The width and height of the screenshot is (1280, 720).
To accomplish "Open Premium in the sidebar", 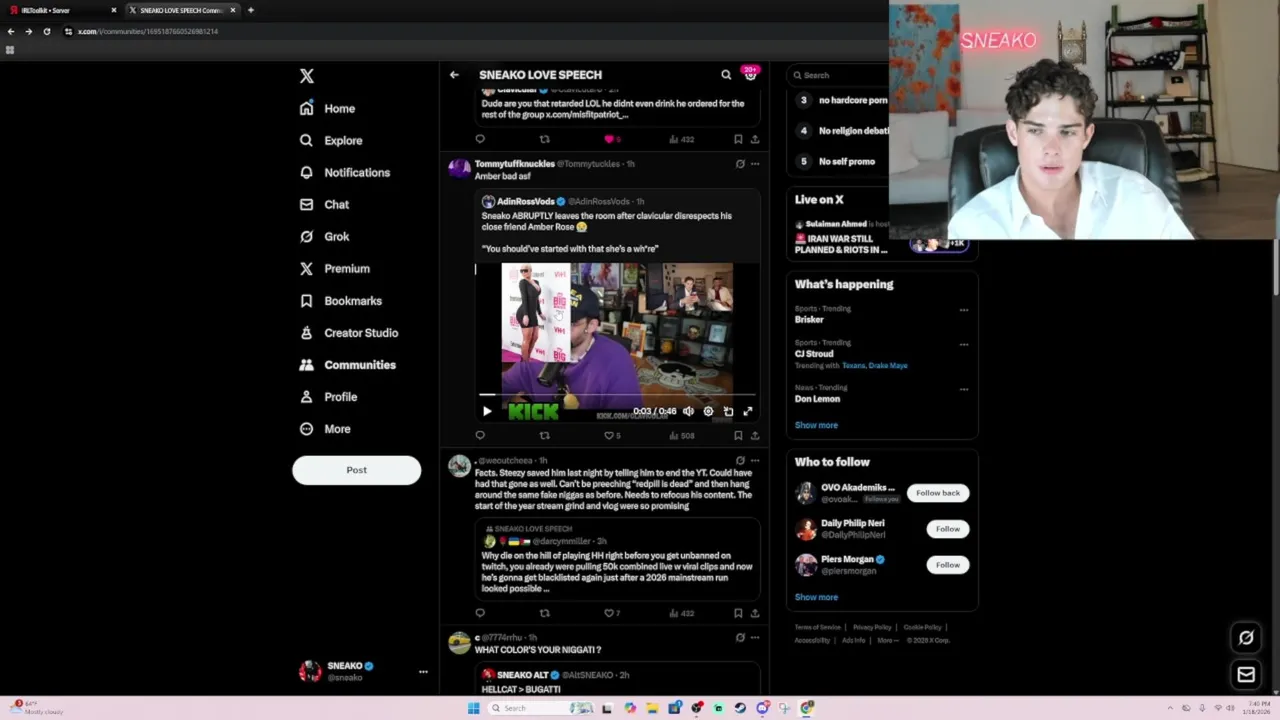I will coord(335,269).
